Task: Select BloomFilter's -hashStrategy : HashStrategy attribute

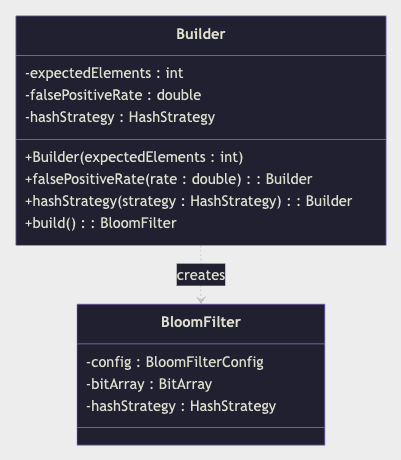Action: click(x=181, y=406)
